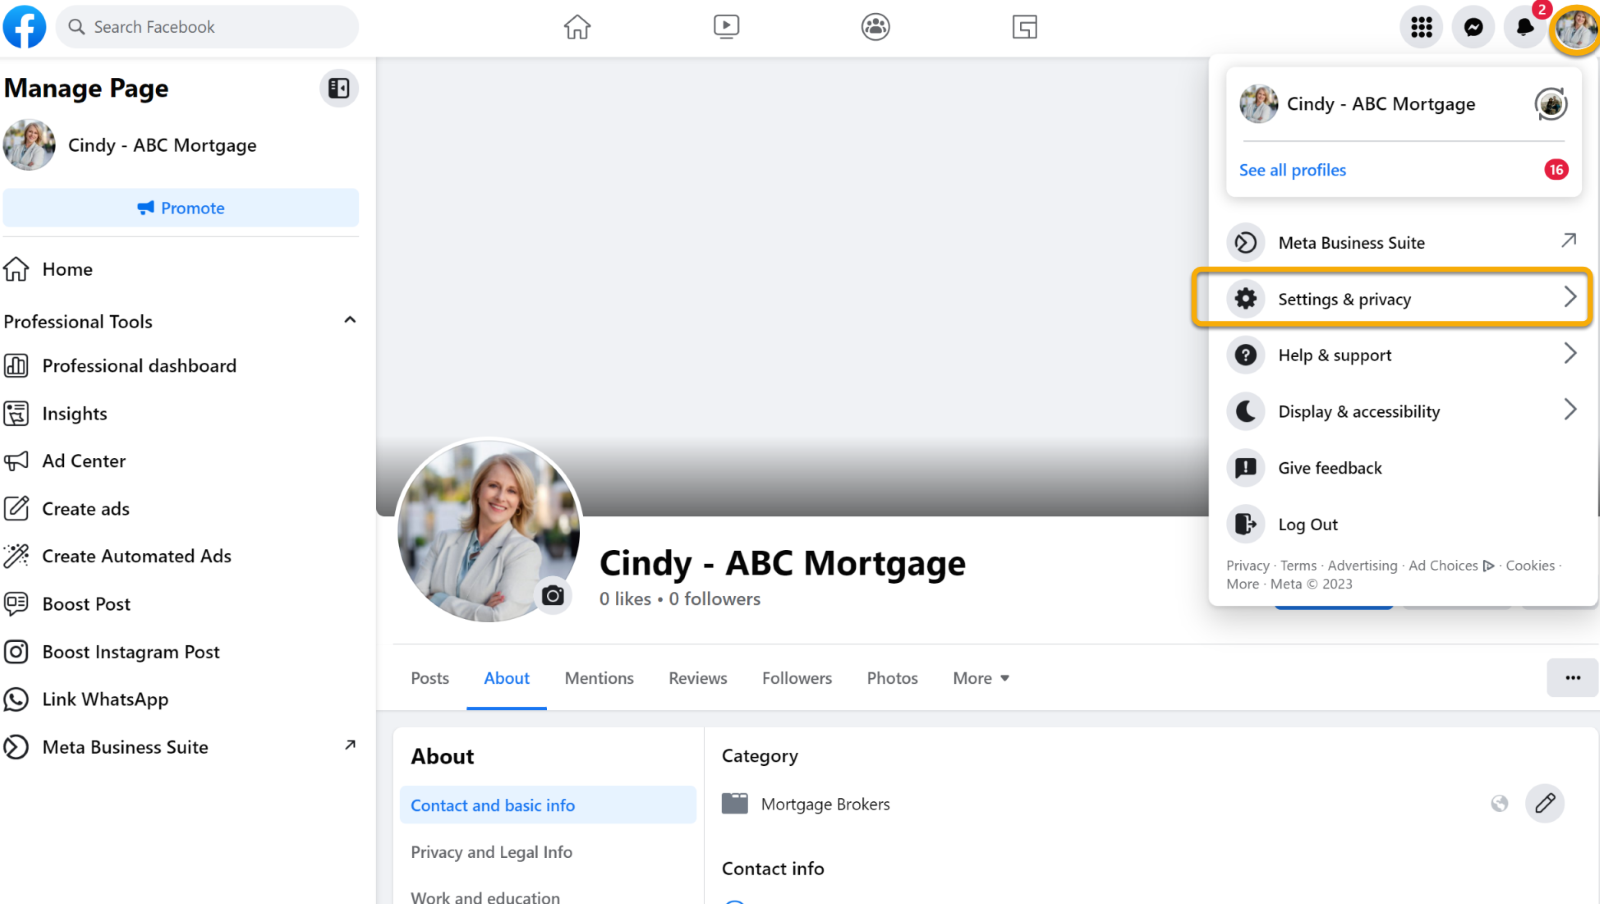Click Boost Instagram Post
1600x904 pixels.
tap(181, 652)
